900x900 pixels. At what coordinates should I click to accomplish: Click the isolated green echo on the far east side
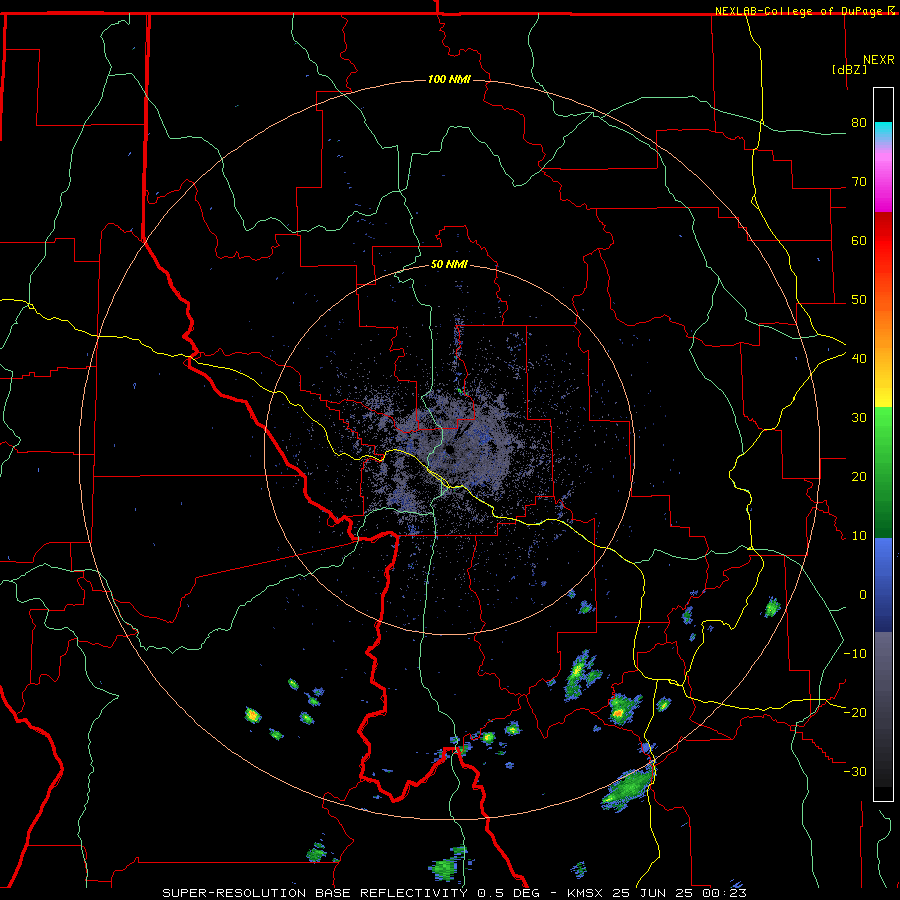772,607
